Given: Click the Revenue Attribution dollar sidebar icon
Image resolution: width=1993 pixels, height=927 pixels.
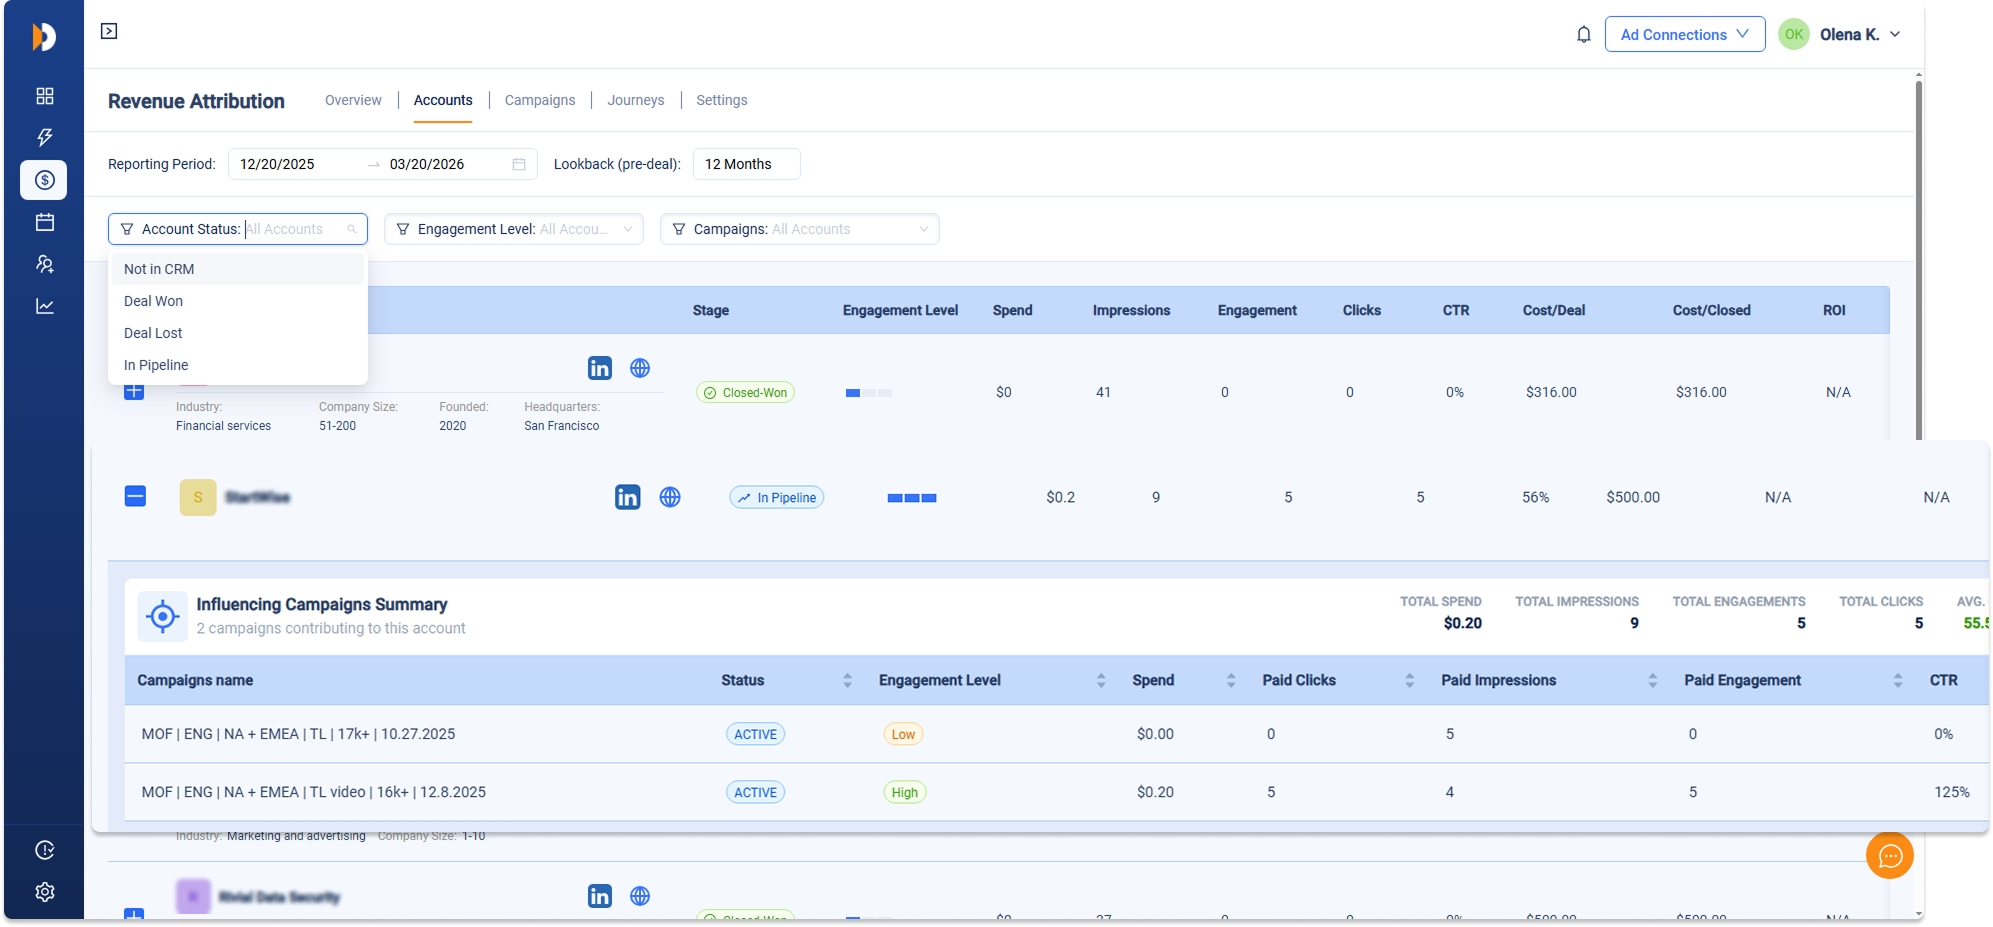Looking at the screenshot, I should [x=44, y=180].
